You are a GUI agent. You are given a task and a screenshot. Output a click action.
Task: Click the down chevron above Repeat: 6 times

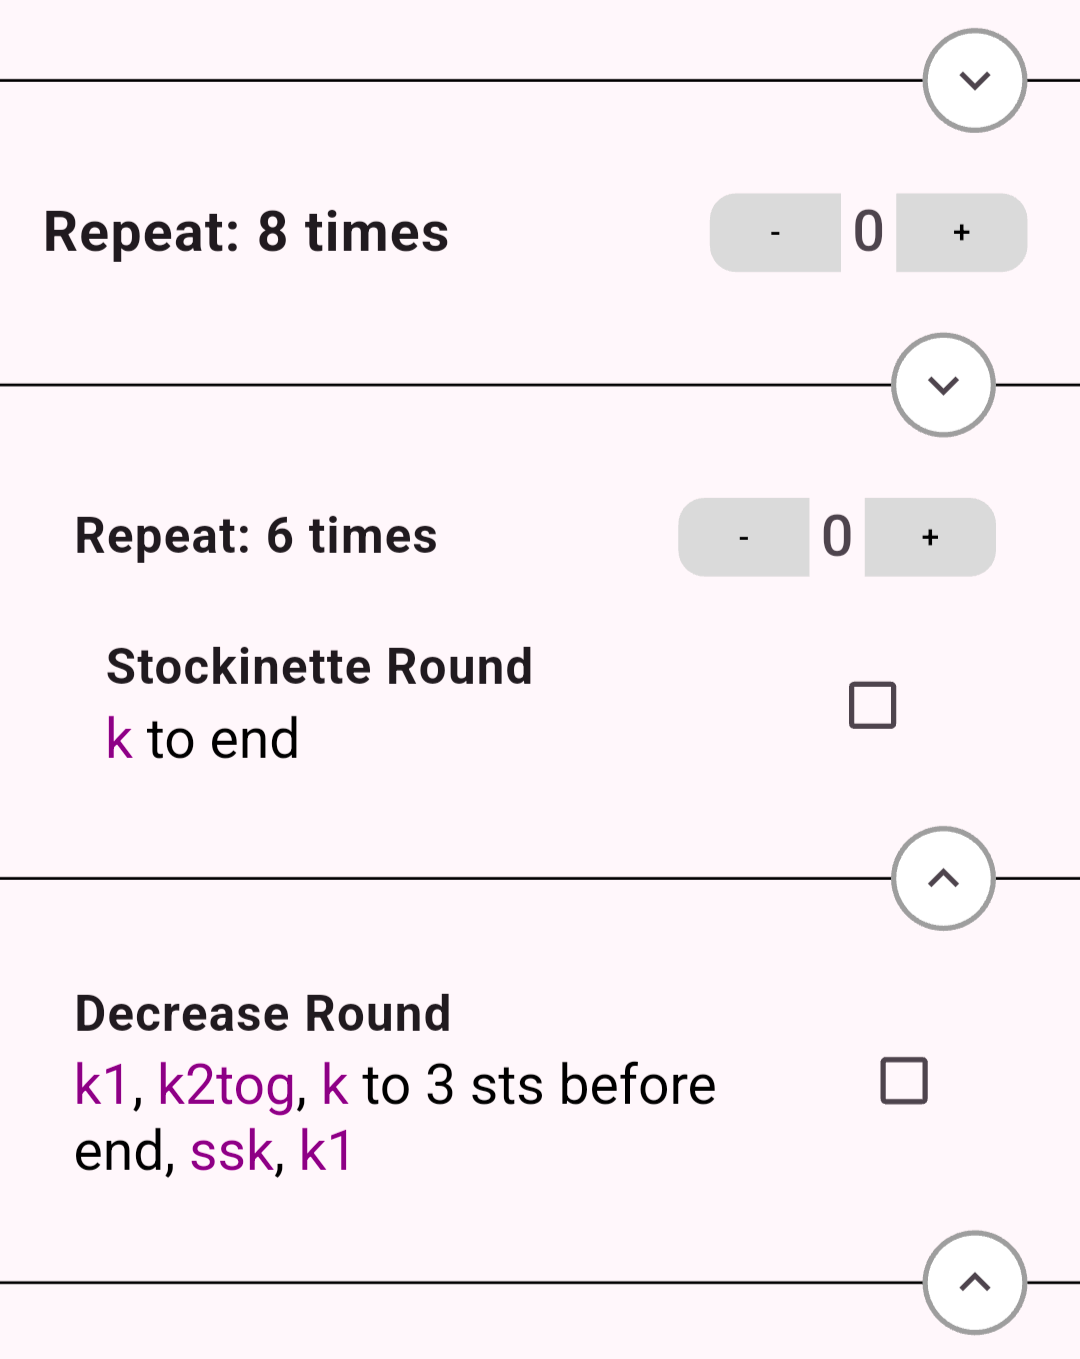pos(943,385)
